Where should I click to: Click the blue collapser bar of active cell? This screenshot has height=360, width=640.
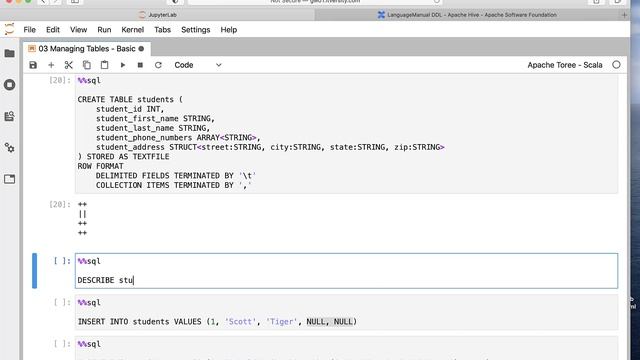coord(34,271)
